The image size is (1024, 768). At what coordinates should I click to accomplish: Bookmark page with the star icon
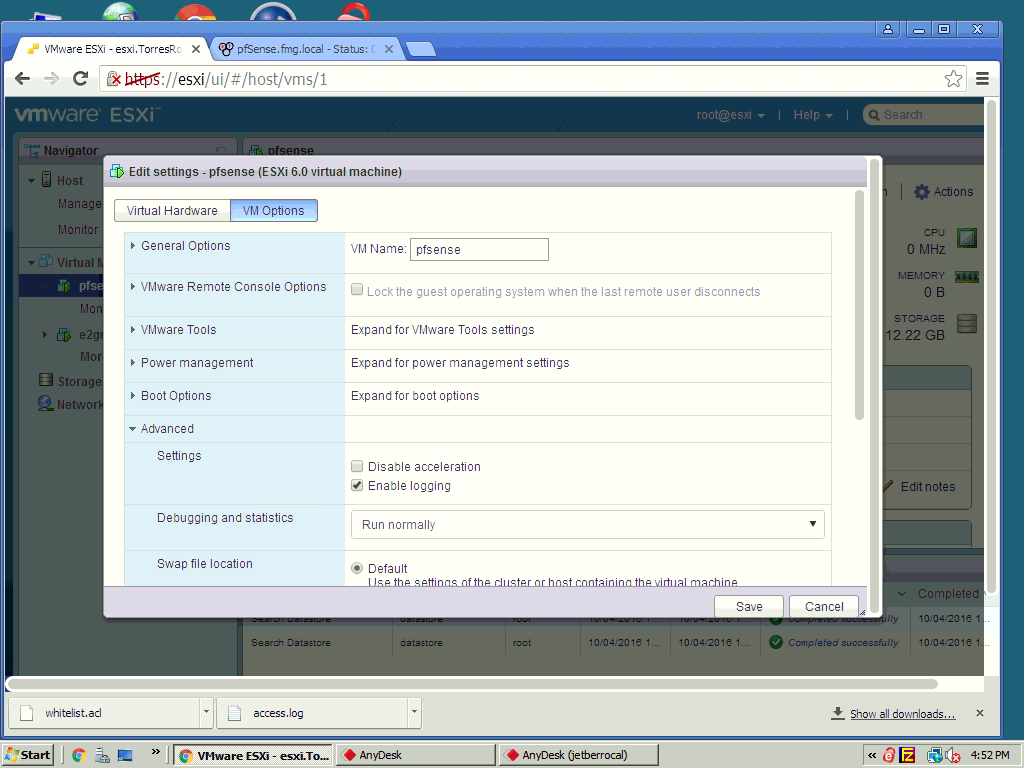(953, 79)
